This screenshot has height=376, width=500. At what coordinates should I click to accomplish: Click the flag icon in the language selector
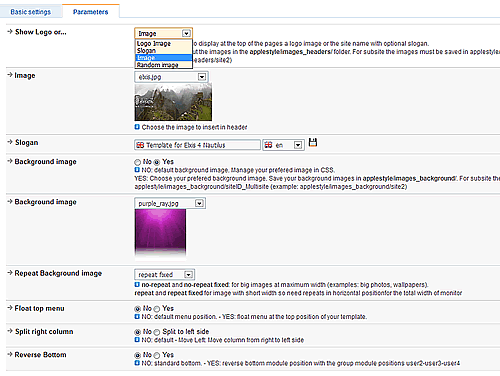268,145
